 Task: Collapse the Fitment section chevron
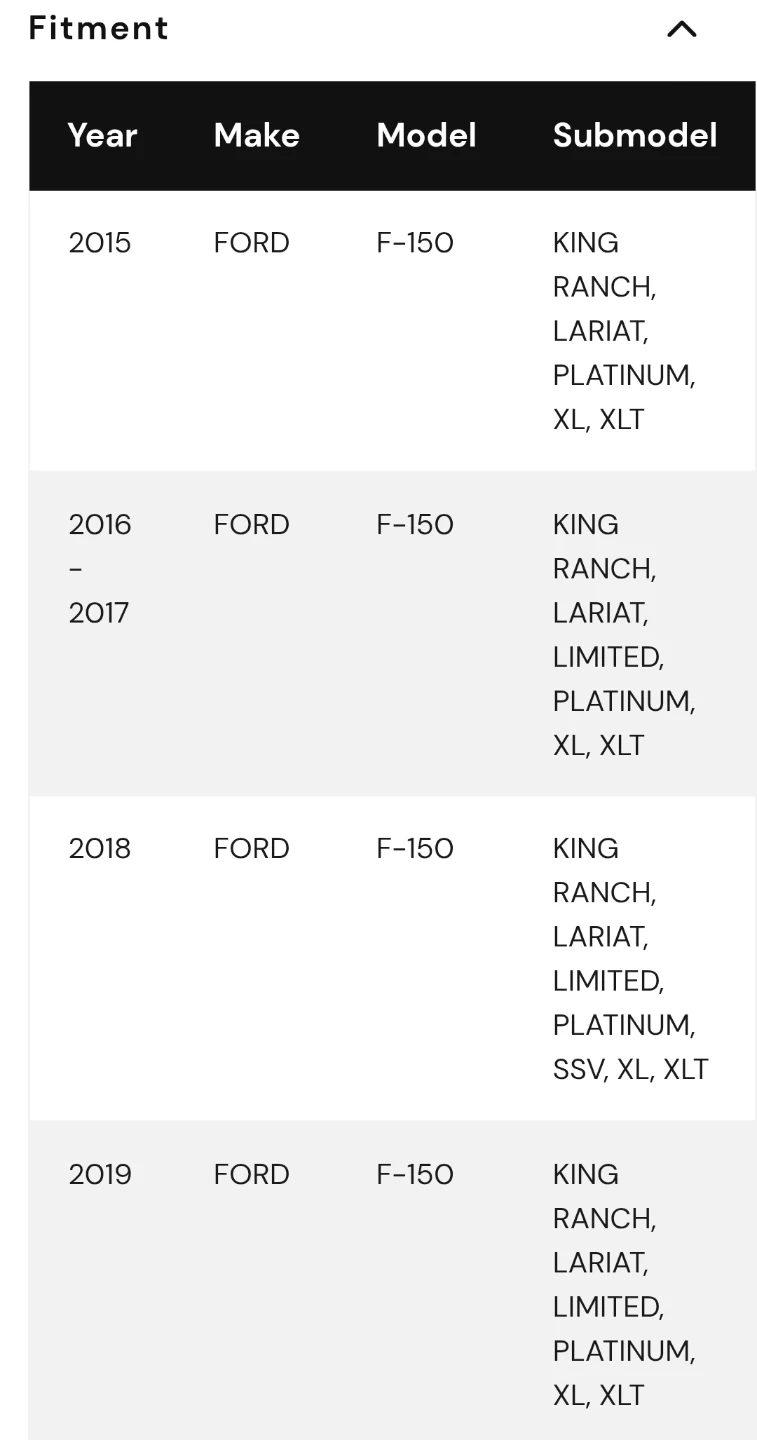click(681, 29)
